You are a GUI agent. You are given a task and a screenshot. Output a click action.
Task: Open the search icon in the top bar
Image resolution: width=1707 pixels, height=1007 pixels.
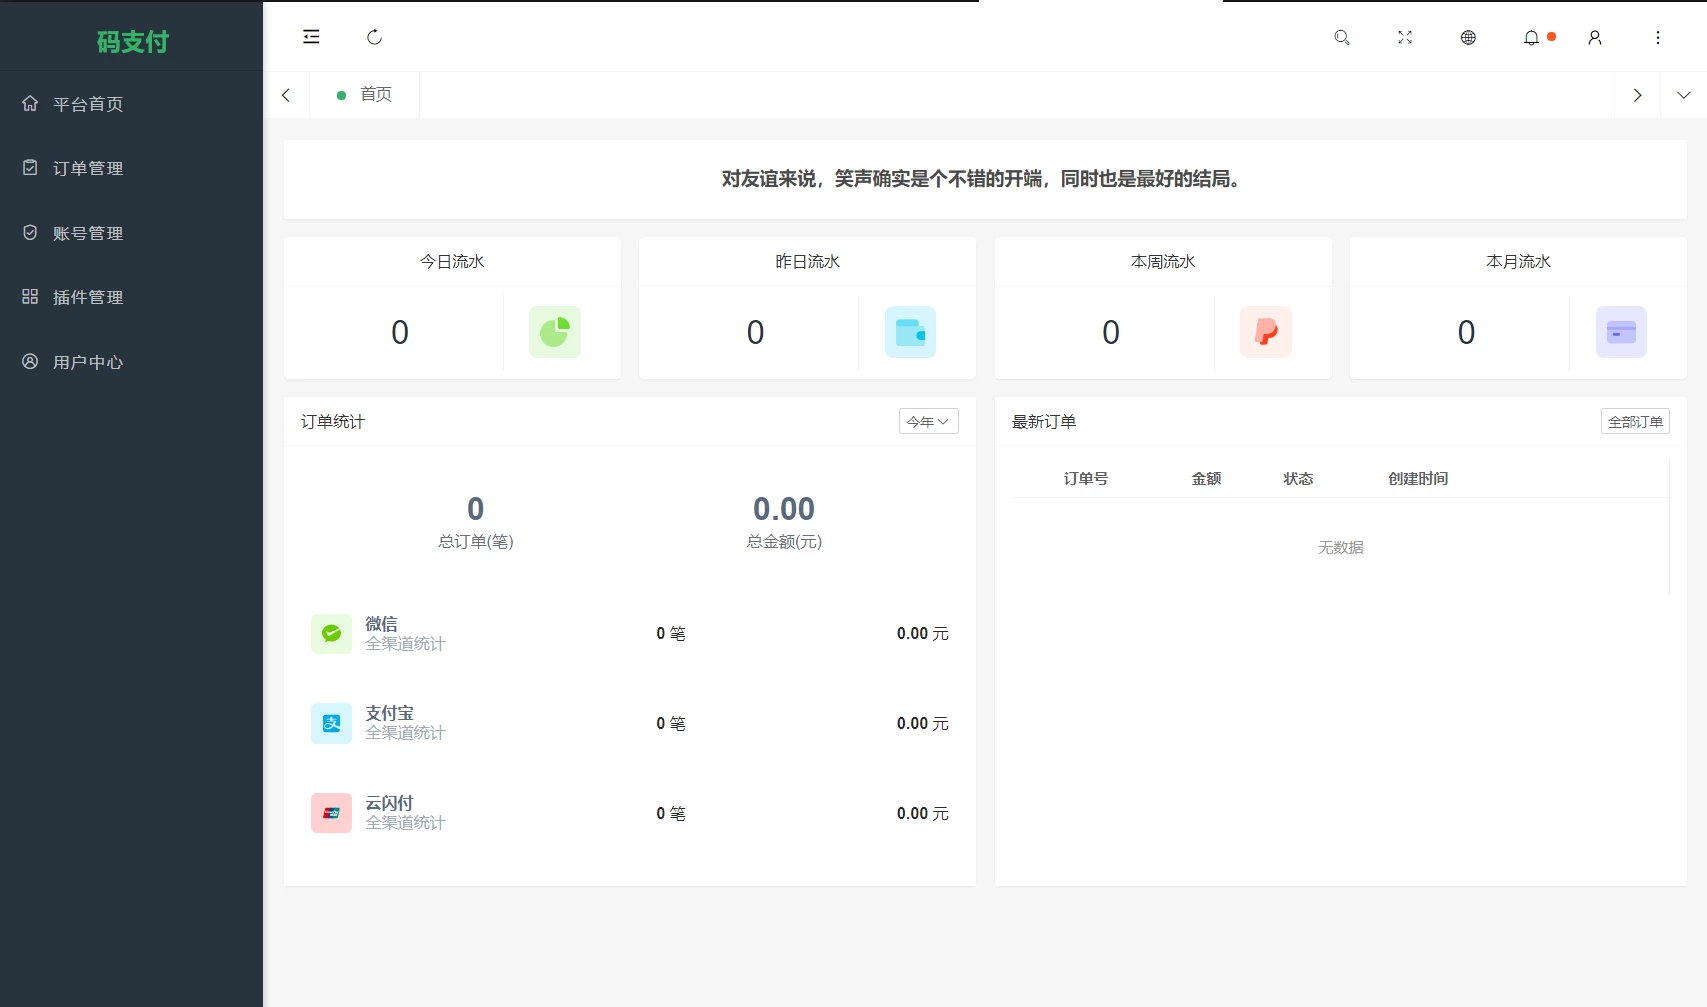pyautogui.click(x=1342, y=37)
